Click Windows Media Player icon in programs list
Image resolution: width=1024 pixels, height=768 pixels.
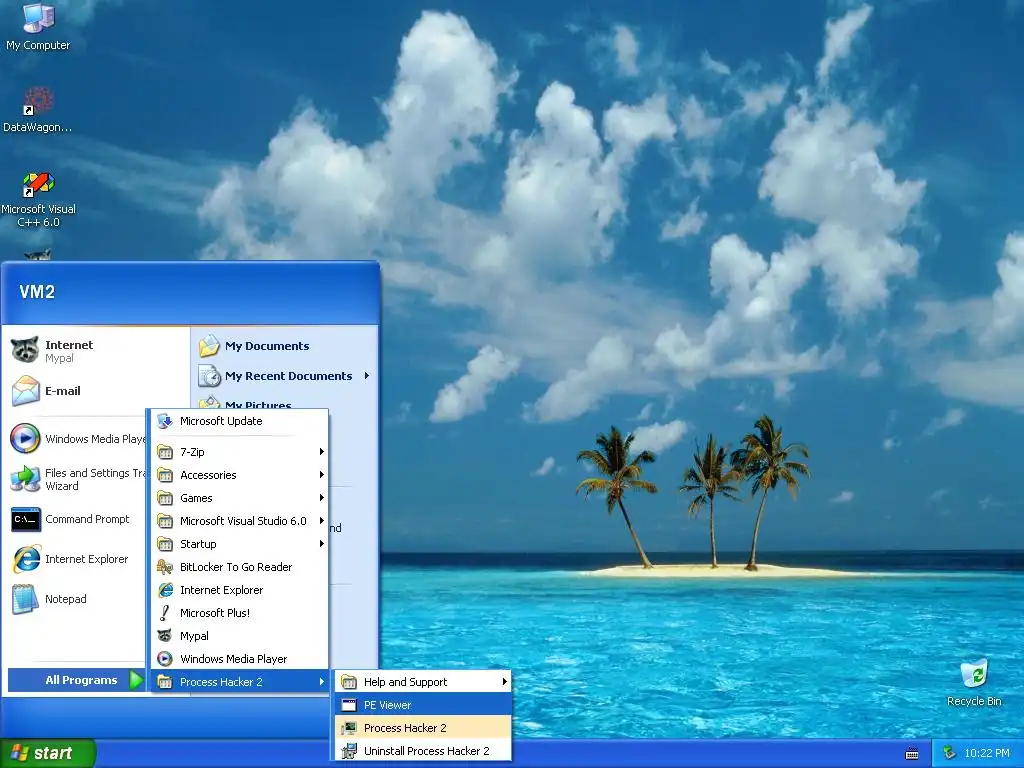pos(165,659)
